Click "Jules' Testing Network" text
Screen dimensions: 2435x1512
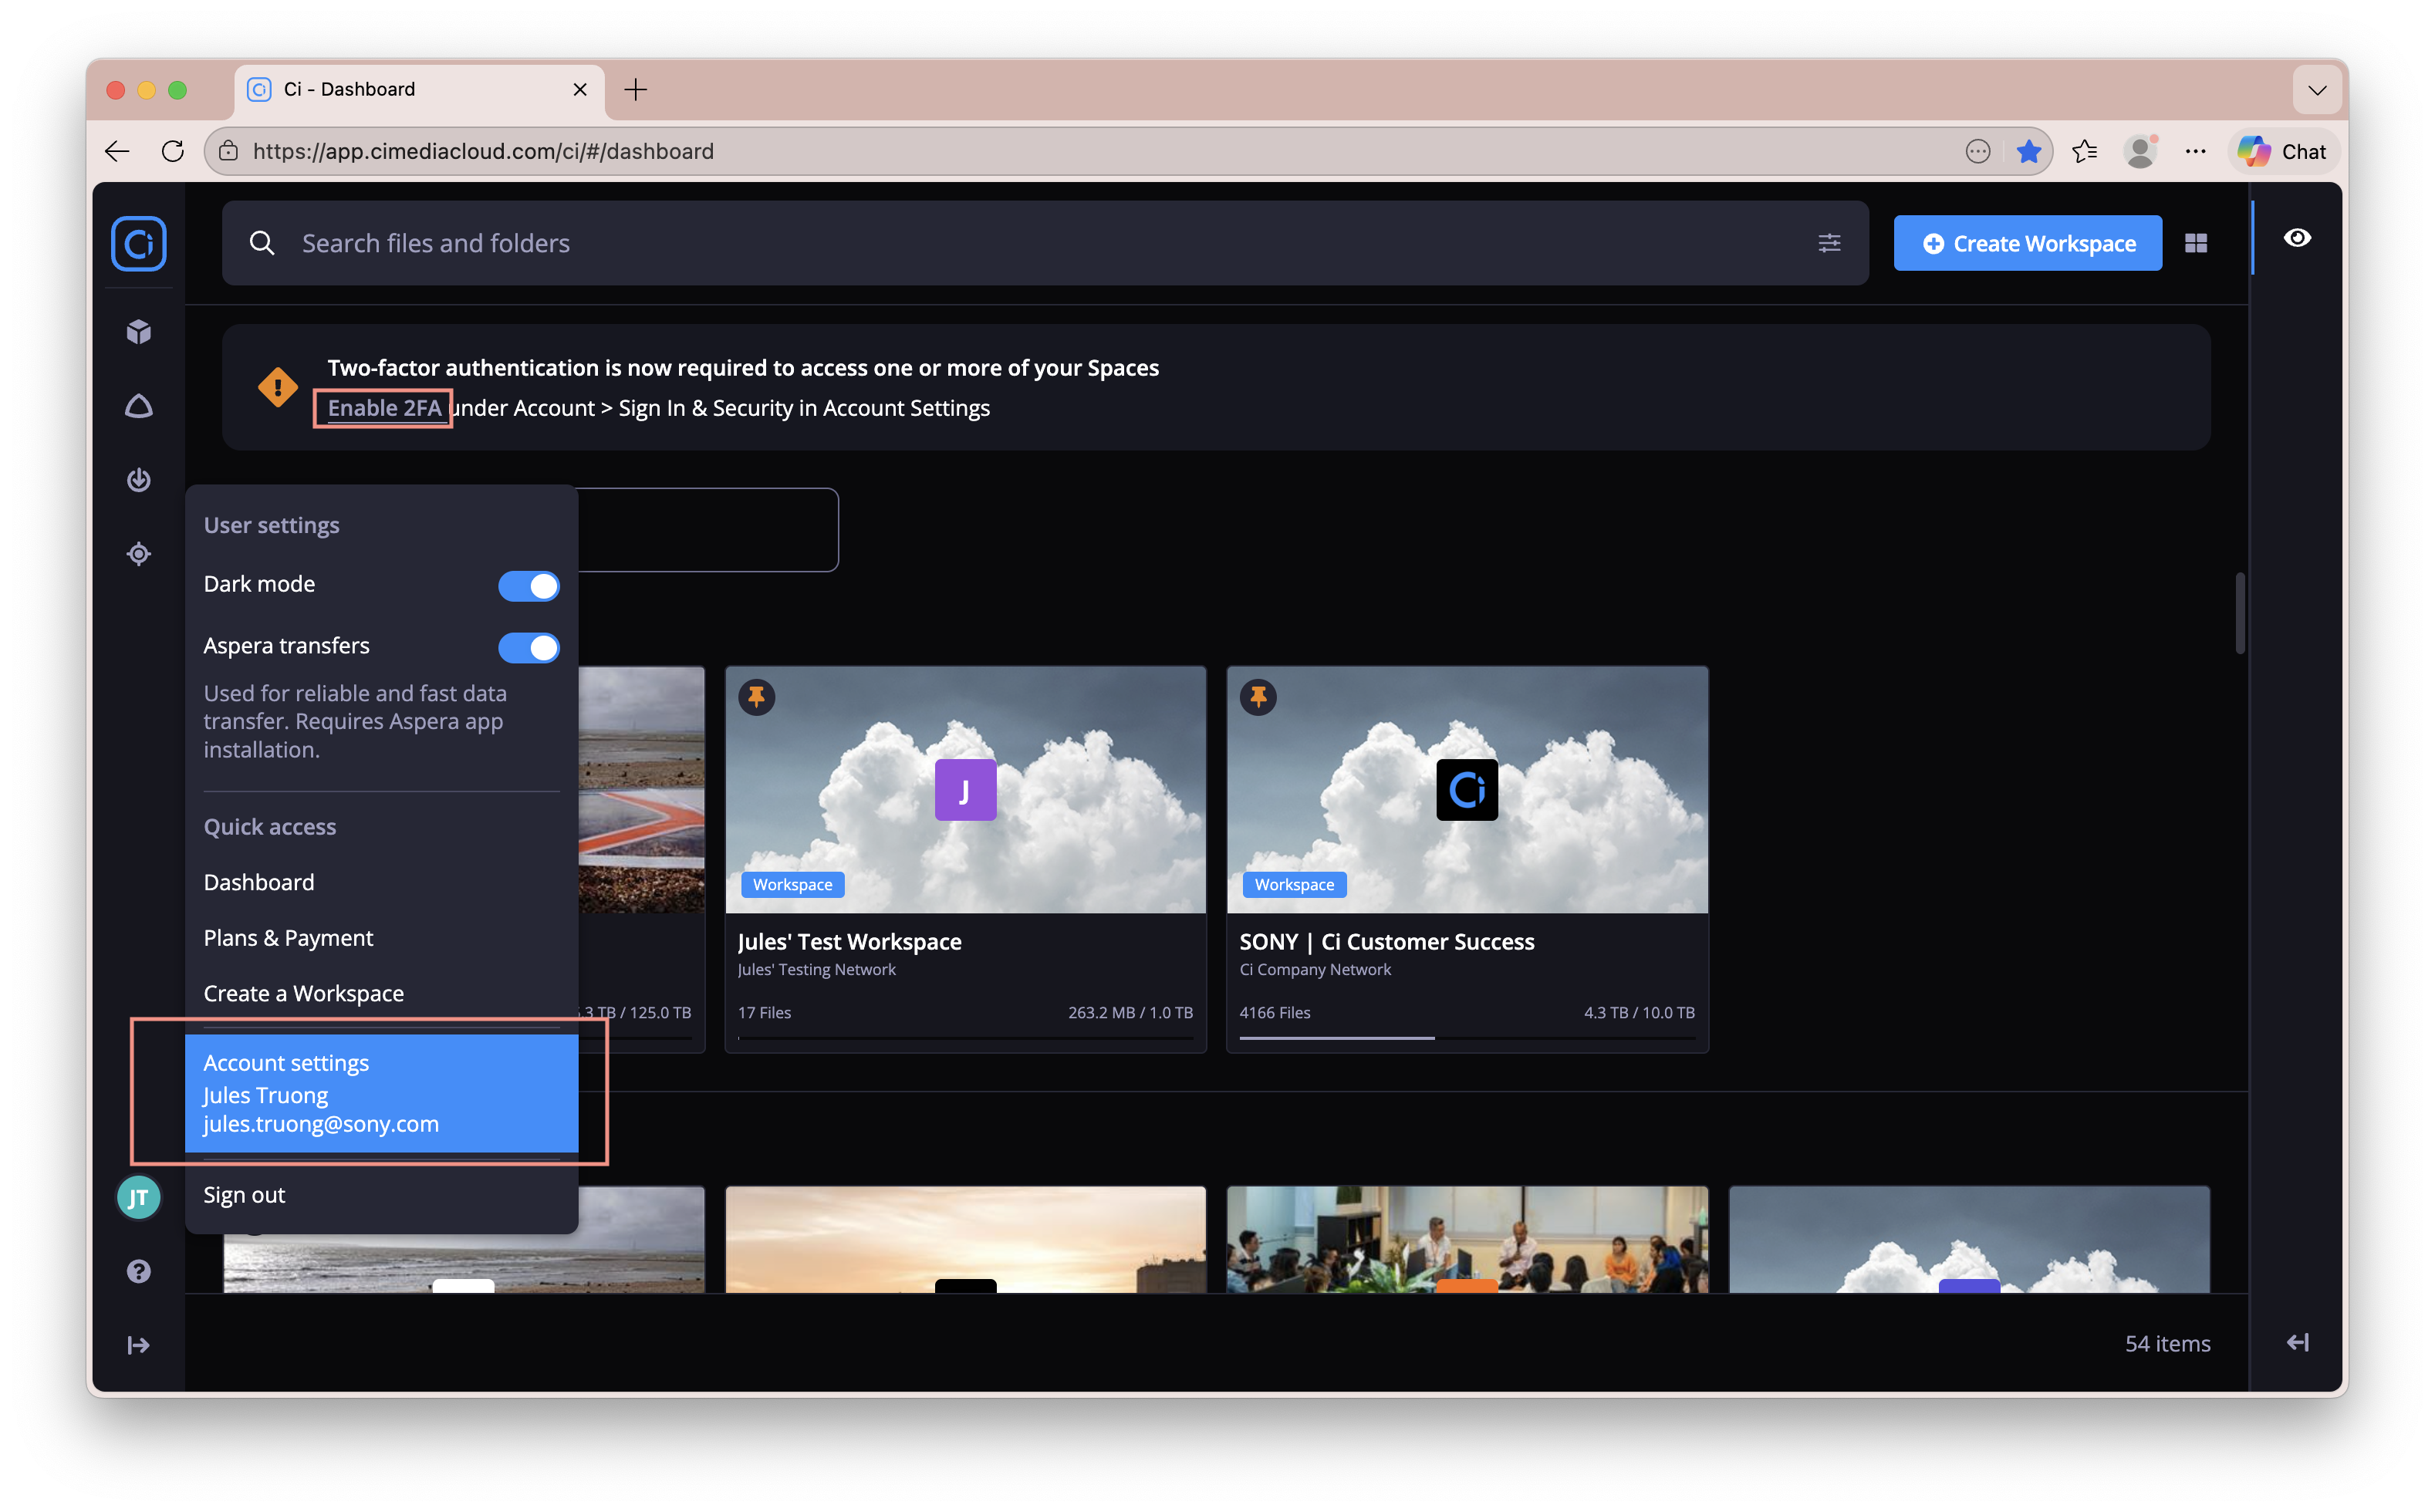click(816, 969)
